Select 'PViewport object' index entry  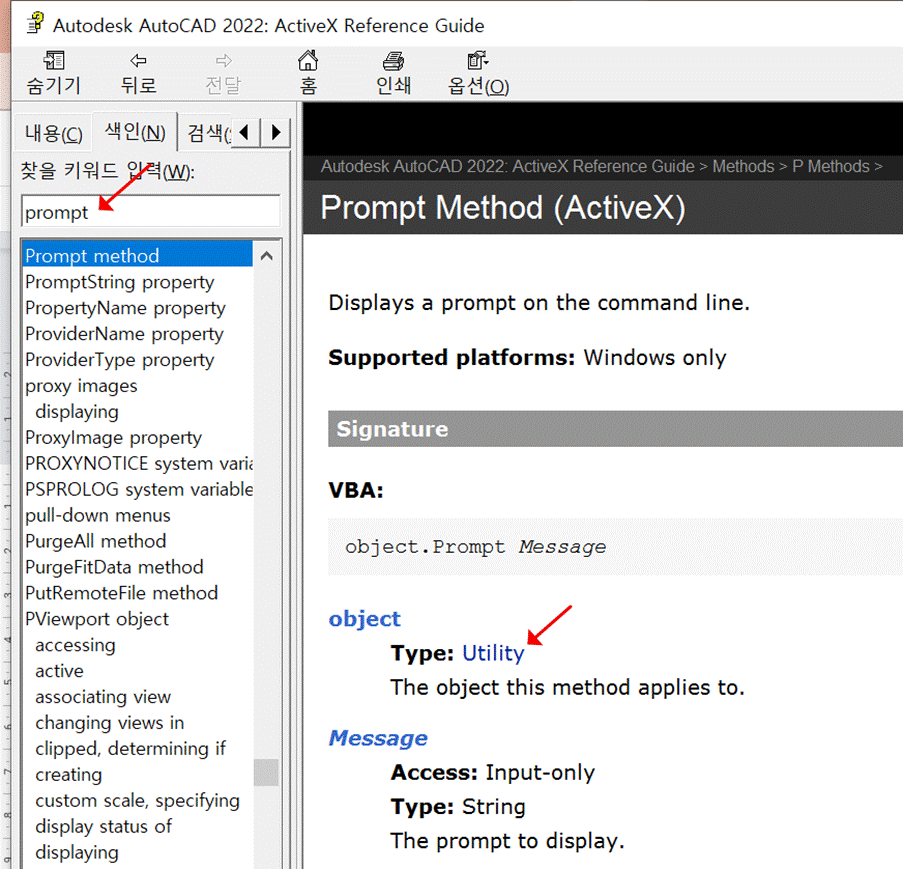pos(97,618)
